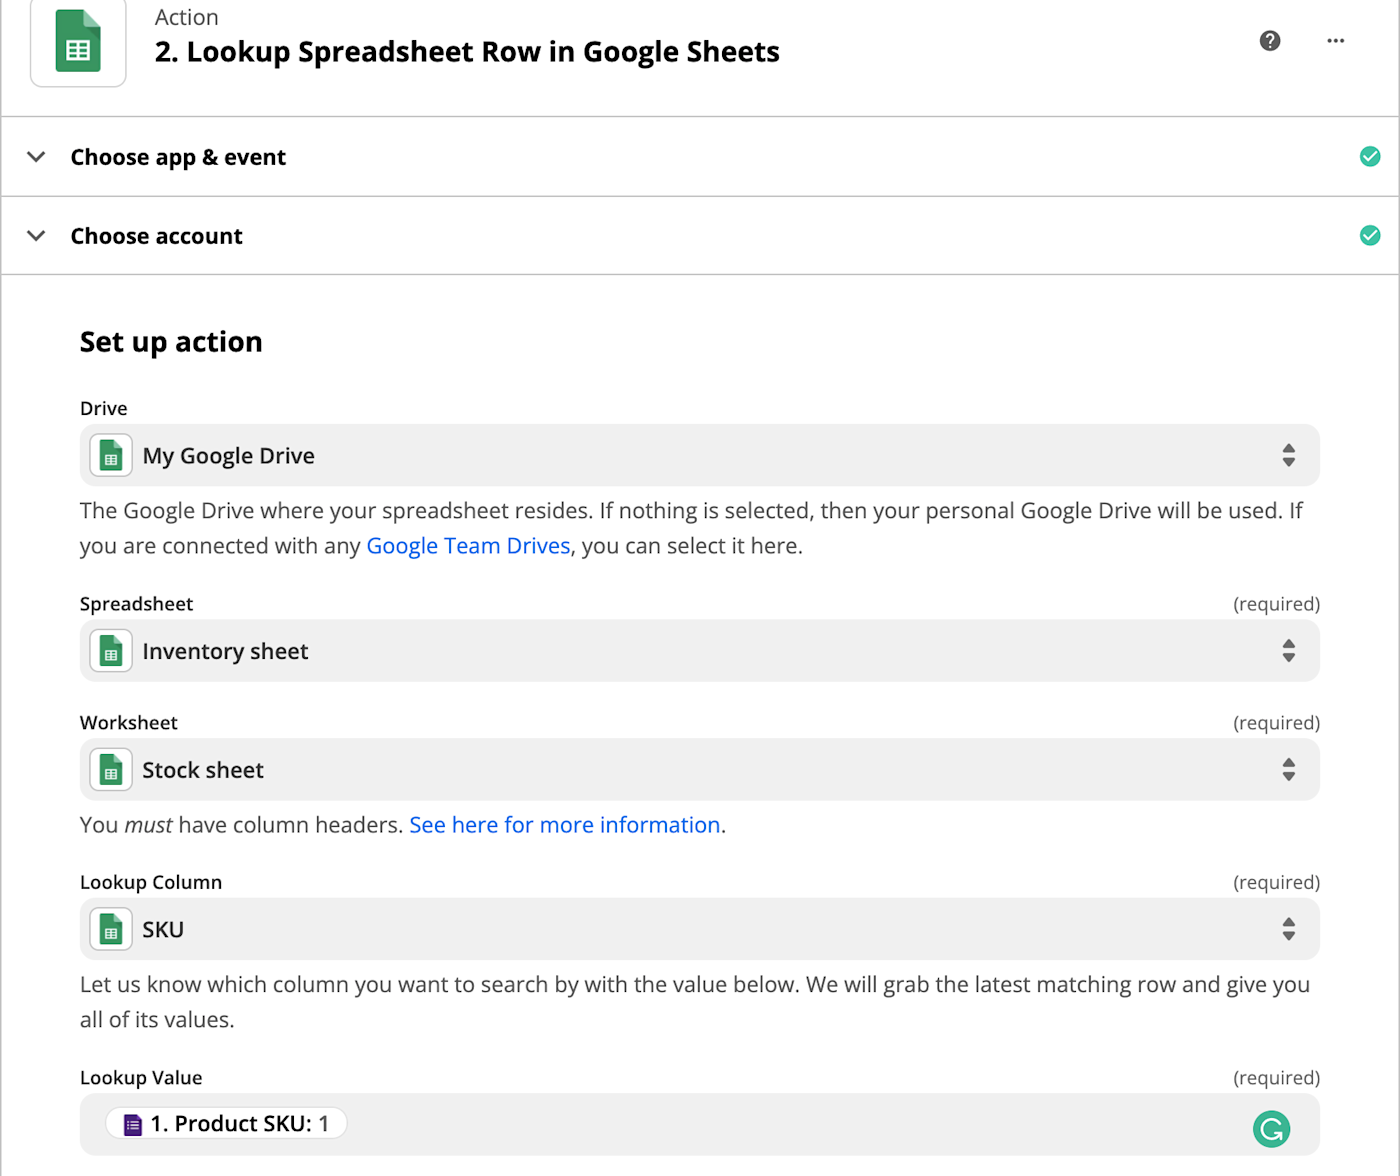Open the Drive dropdown arrows
1400x1176 pixels.
[1289, 456]
